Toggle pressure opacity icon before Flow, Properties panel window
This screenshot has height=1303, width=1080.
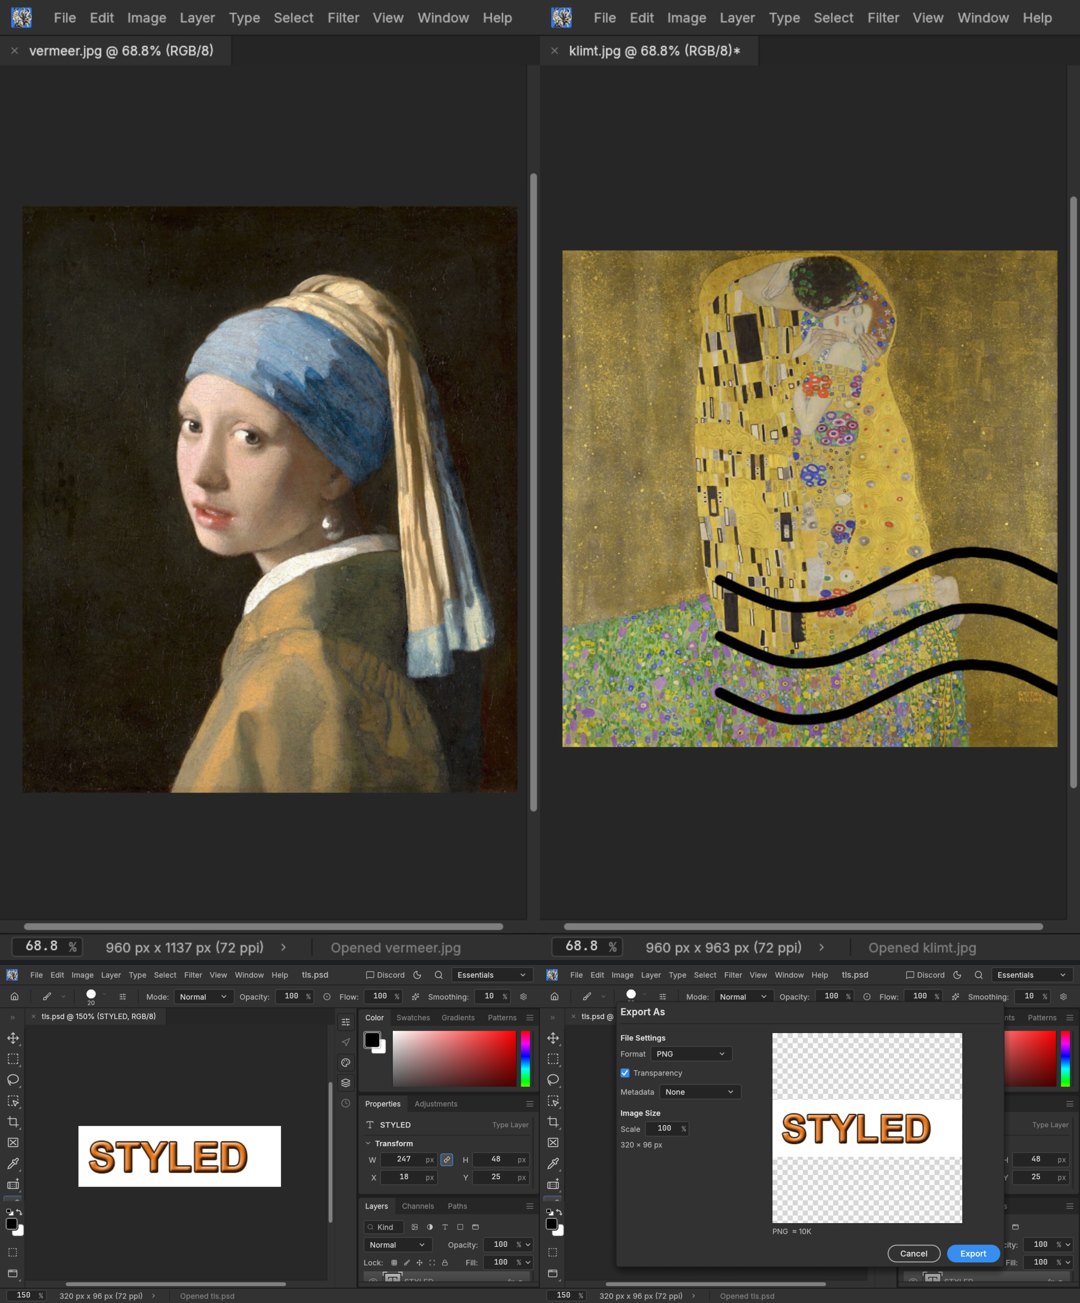326,997
